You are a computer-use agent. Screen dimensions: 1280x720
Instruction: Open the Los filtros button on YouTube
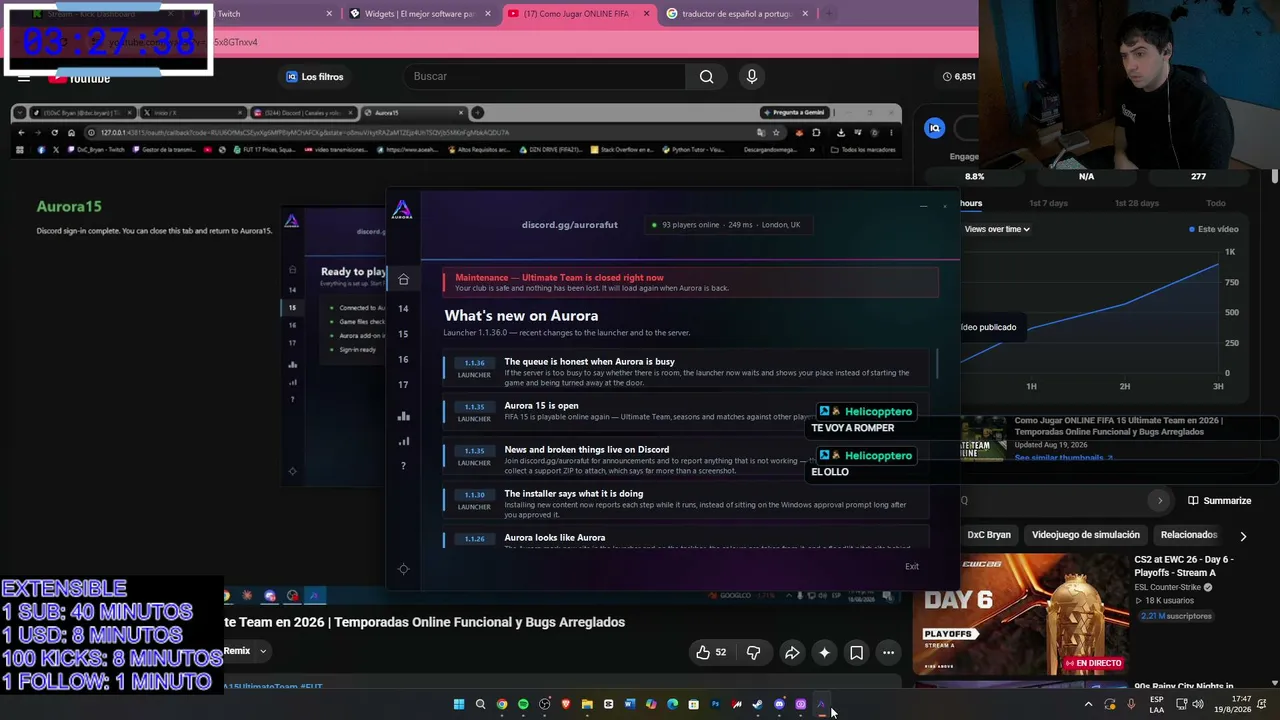[315, 77]
